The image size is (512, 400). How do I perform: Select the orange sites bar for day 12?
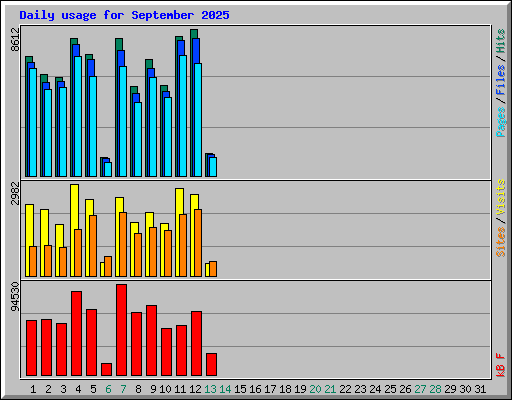(x=198, y=243)
